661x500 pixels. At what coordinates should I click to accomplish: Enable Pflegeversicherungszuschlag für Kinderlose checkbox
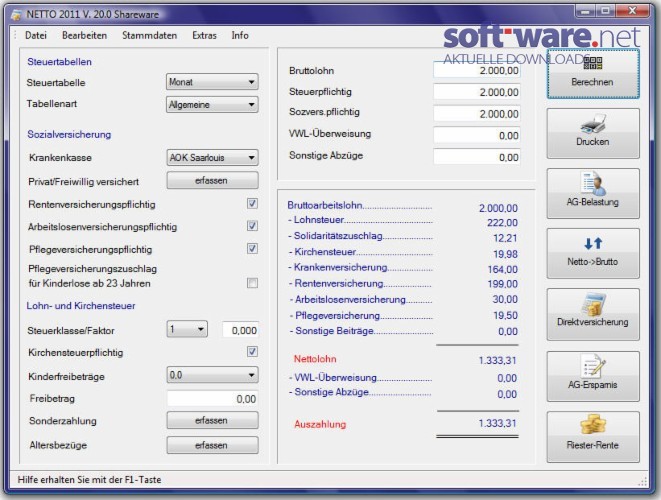[x=252, y=283]
